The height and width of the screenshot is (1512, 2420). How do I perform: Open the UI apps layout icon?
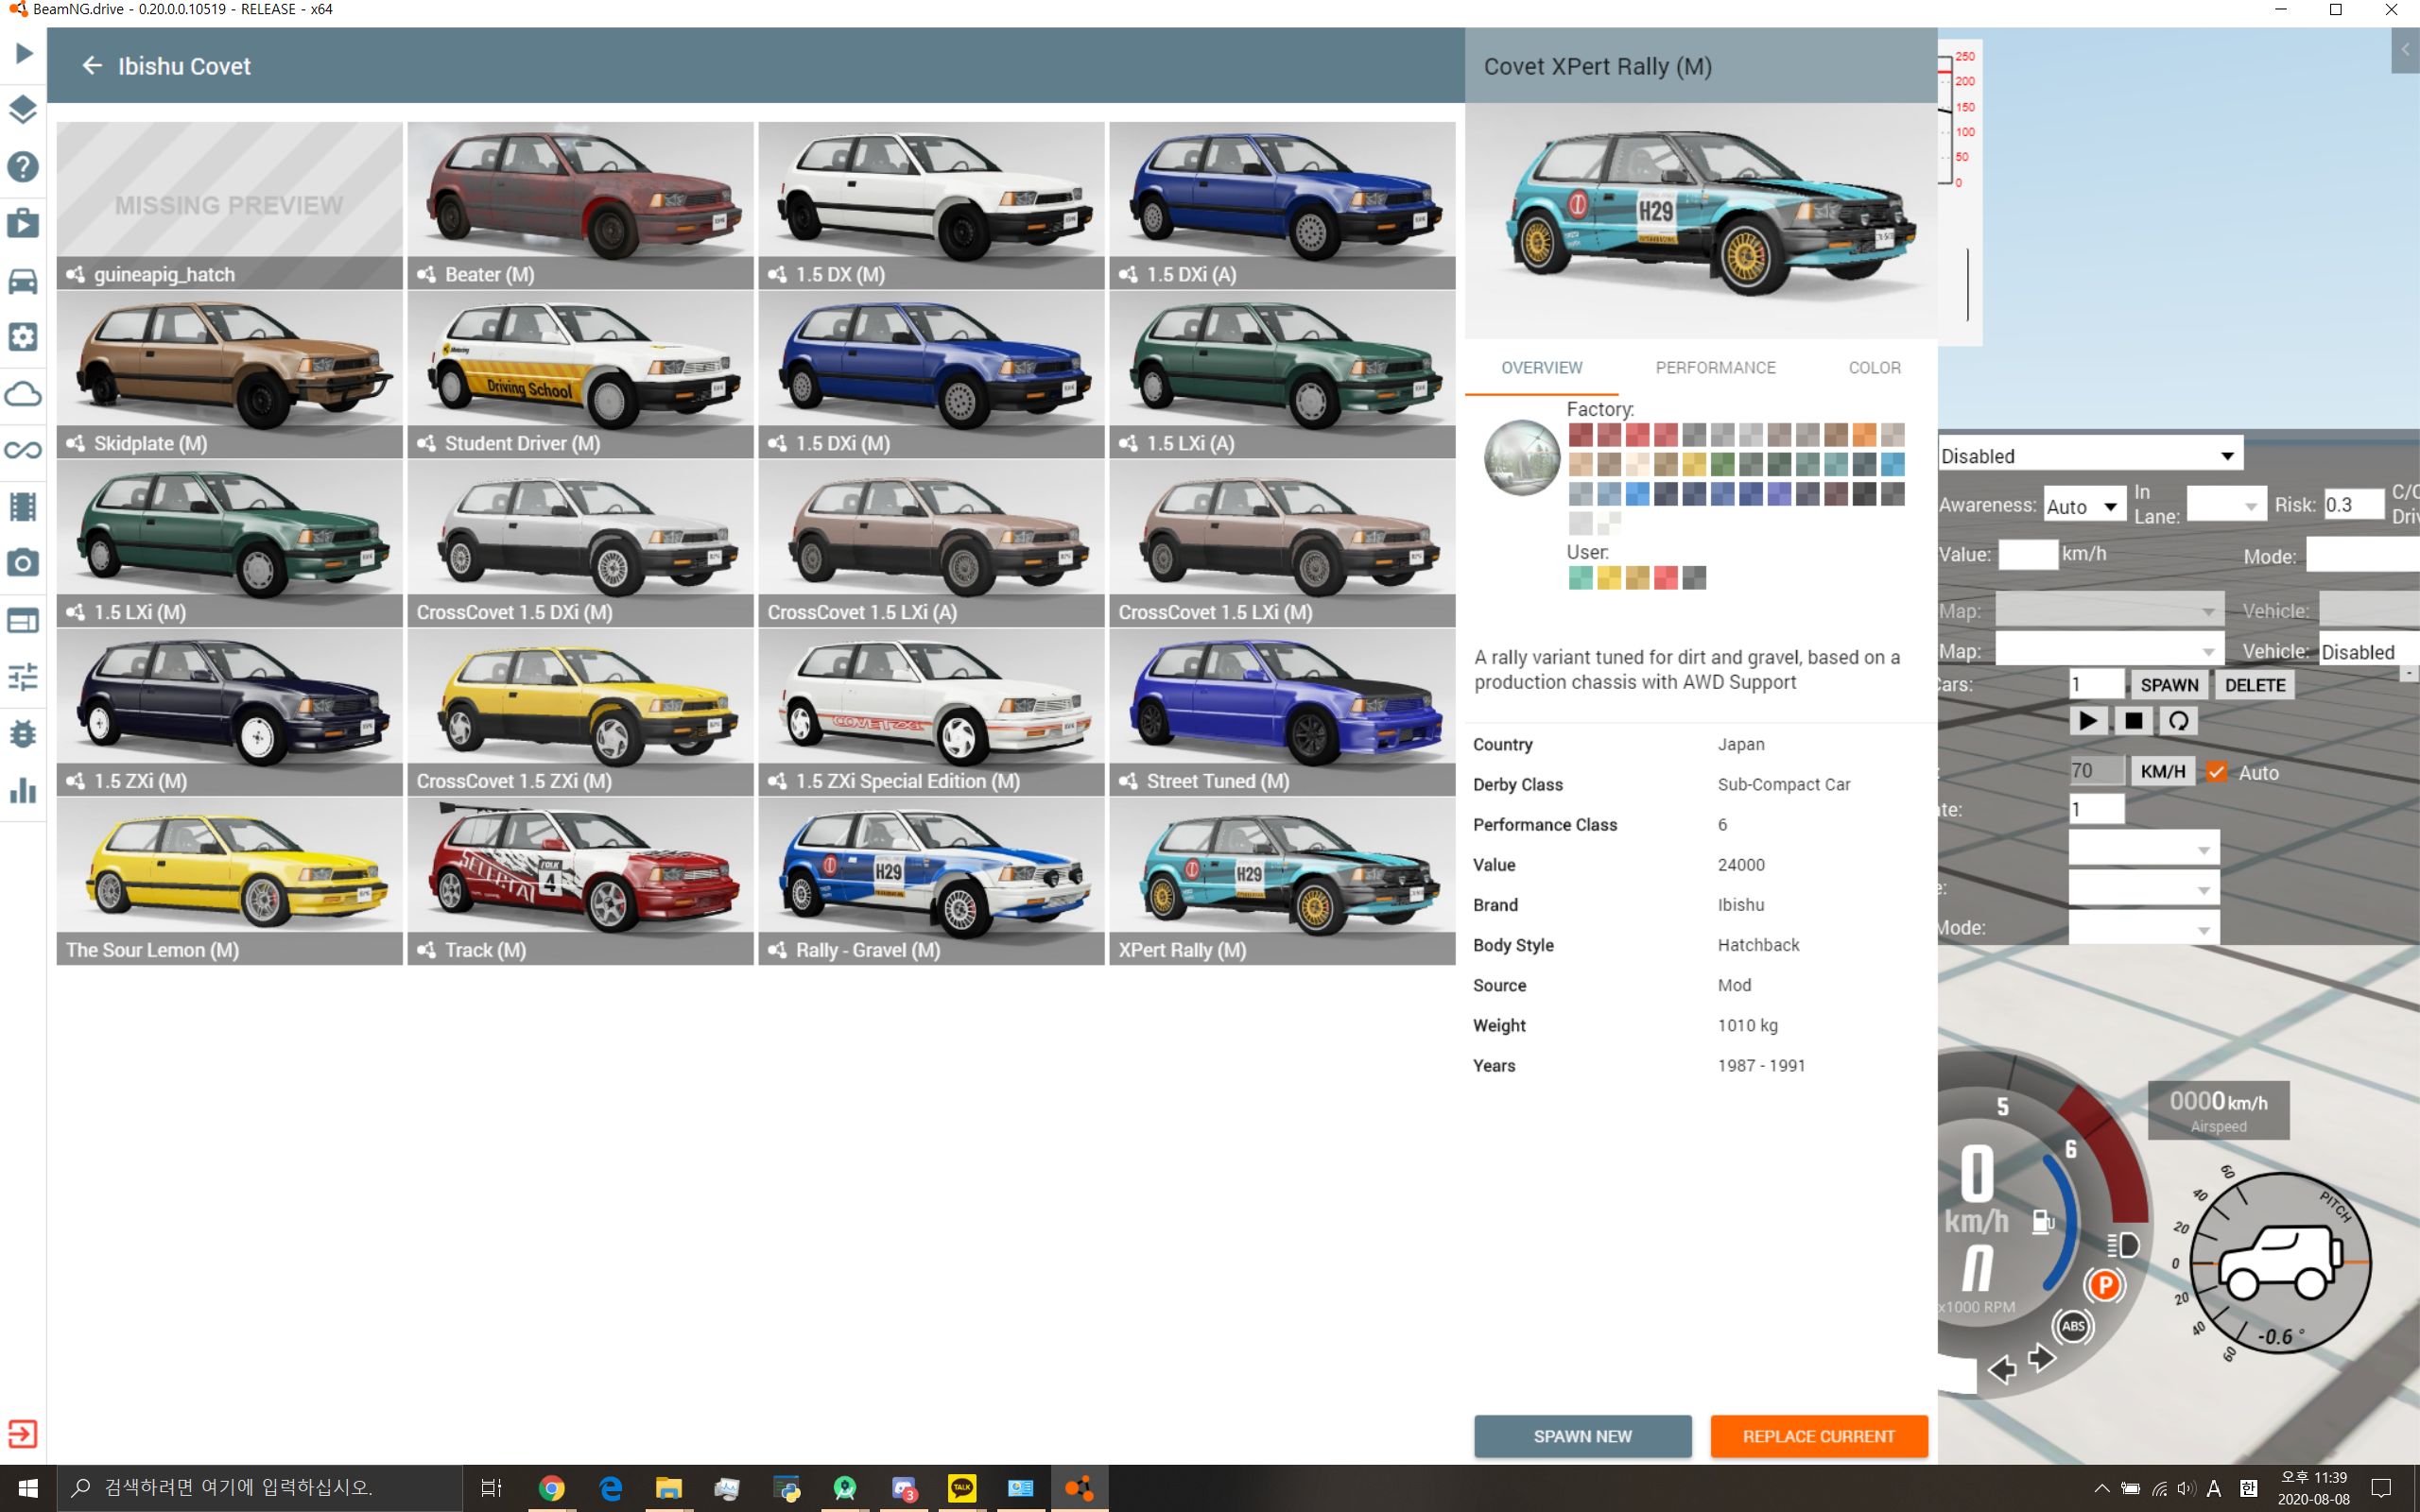23,620
